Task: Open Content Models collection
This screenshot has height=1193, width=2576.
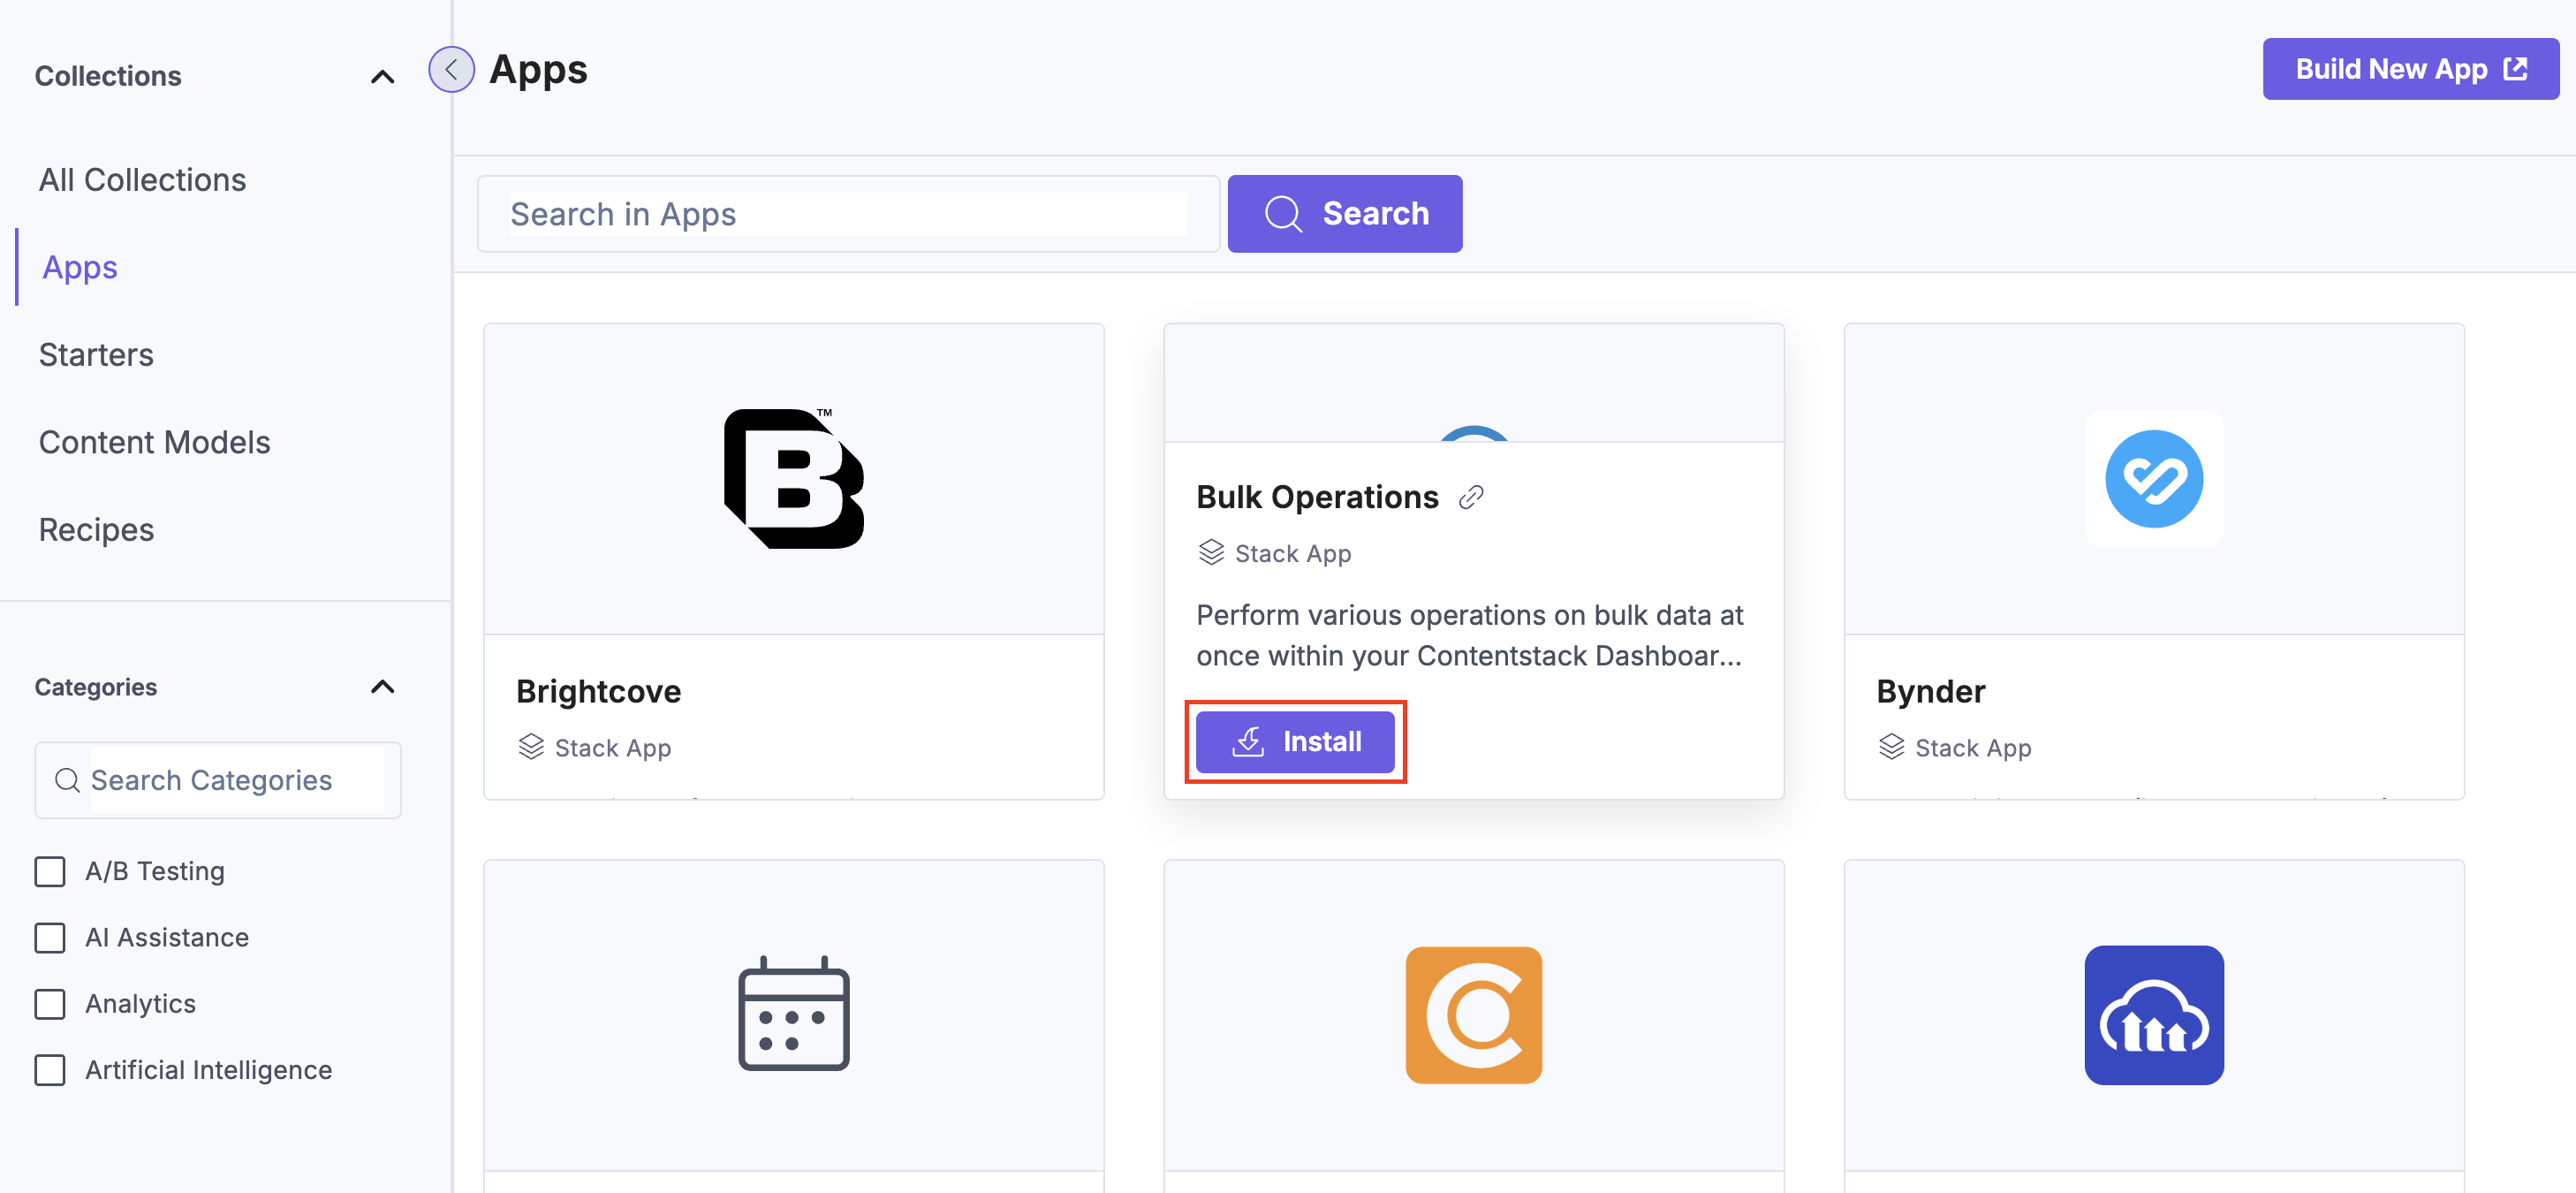Action: pos(155,442)
